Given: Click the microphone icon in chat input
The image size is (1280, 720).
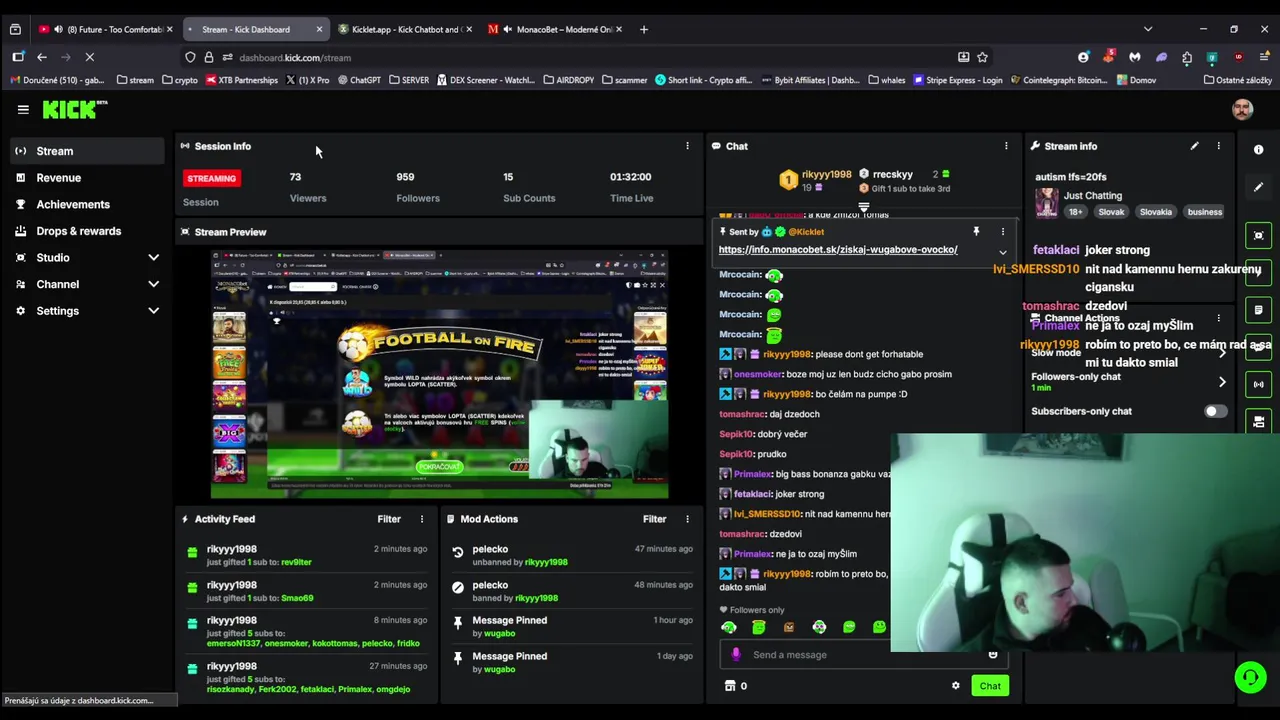Looking at the screenshot, I should 736,655.
